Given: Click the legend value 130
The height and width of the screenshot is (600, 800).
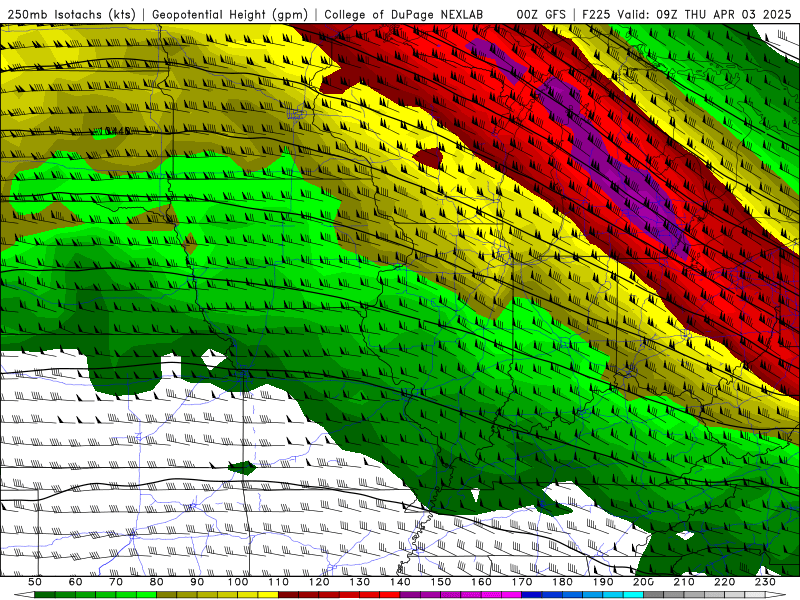Looking at the screenshot, I should coord(360,582).
